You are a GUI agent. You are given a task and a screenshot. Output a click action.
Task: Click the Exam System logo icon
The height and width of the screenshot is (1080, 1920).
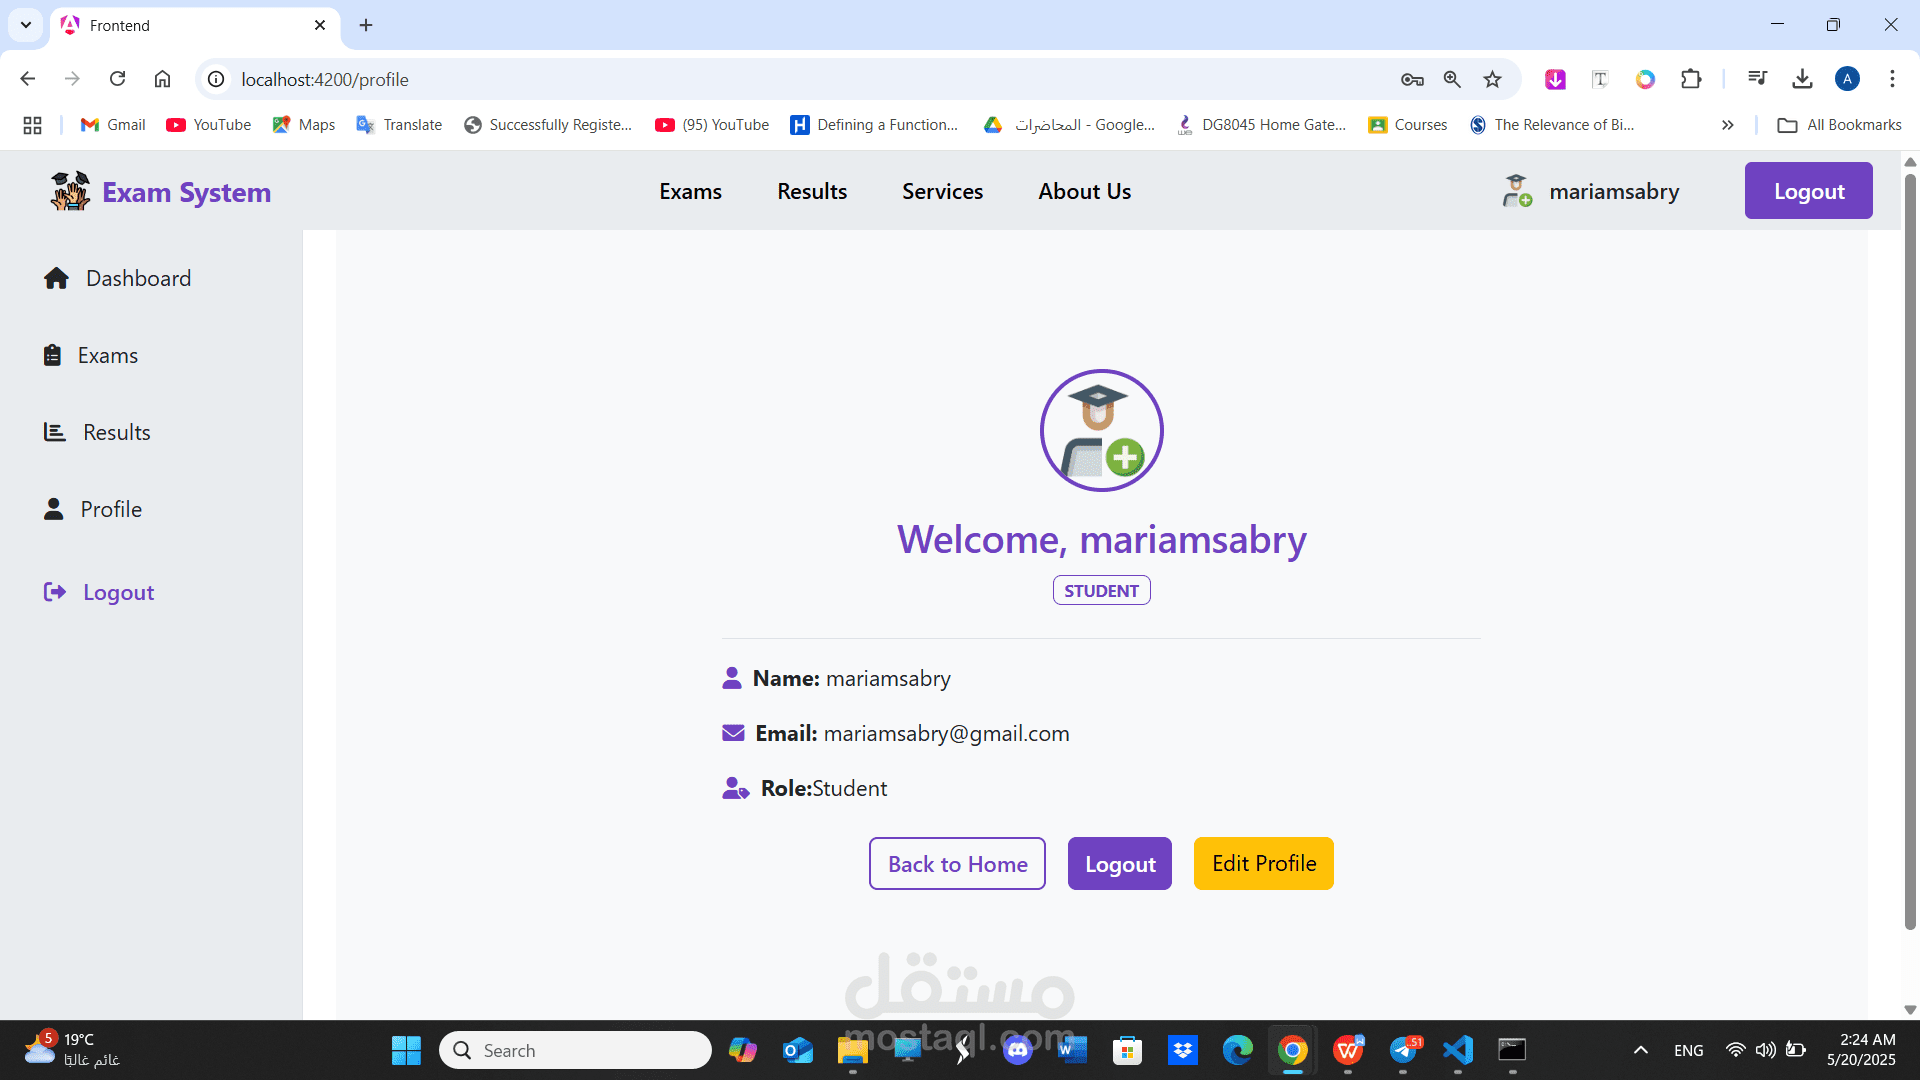(x=70, y=191)
